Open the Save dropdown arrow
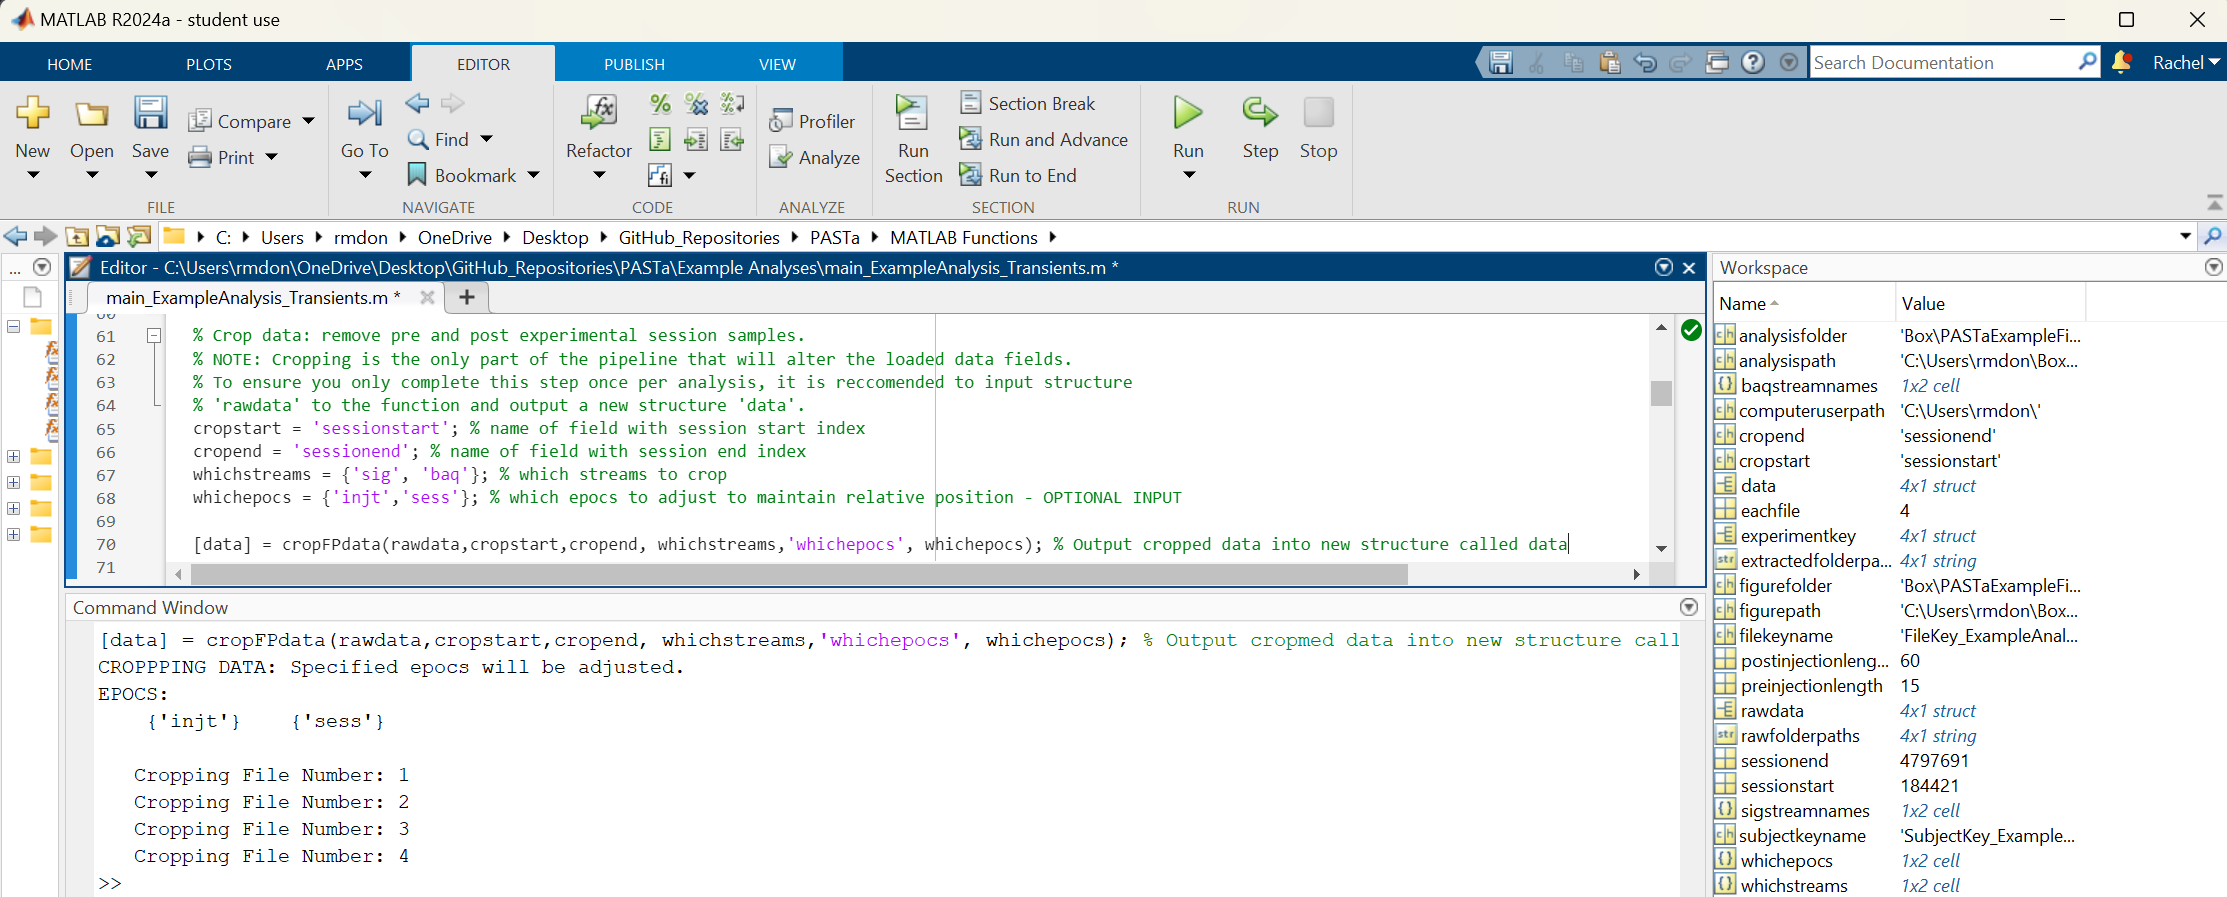 [151, 175]
